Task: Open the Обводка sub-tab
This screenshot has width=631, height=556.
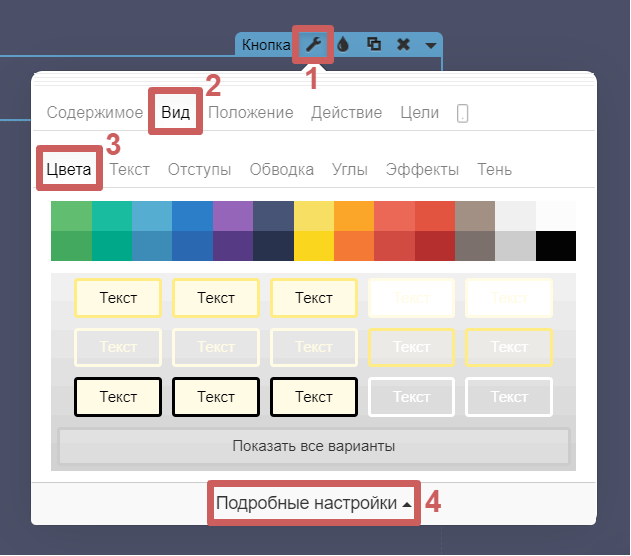Action: point(282,169)
